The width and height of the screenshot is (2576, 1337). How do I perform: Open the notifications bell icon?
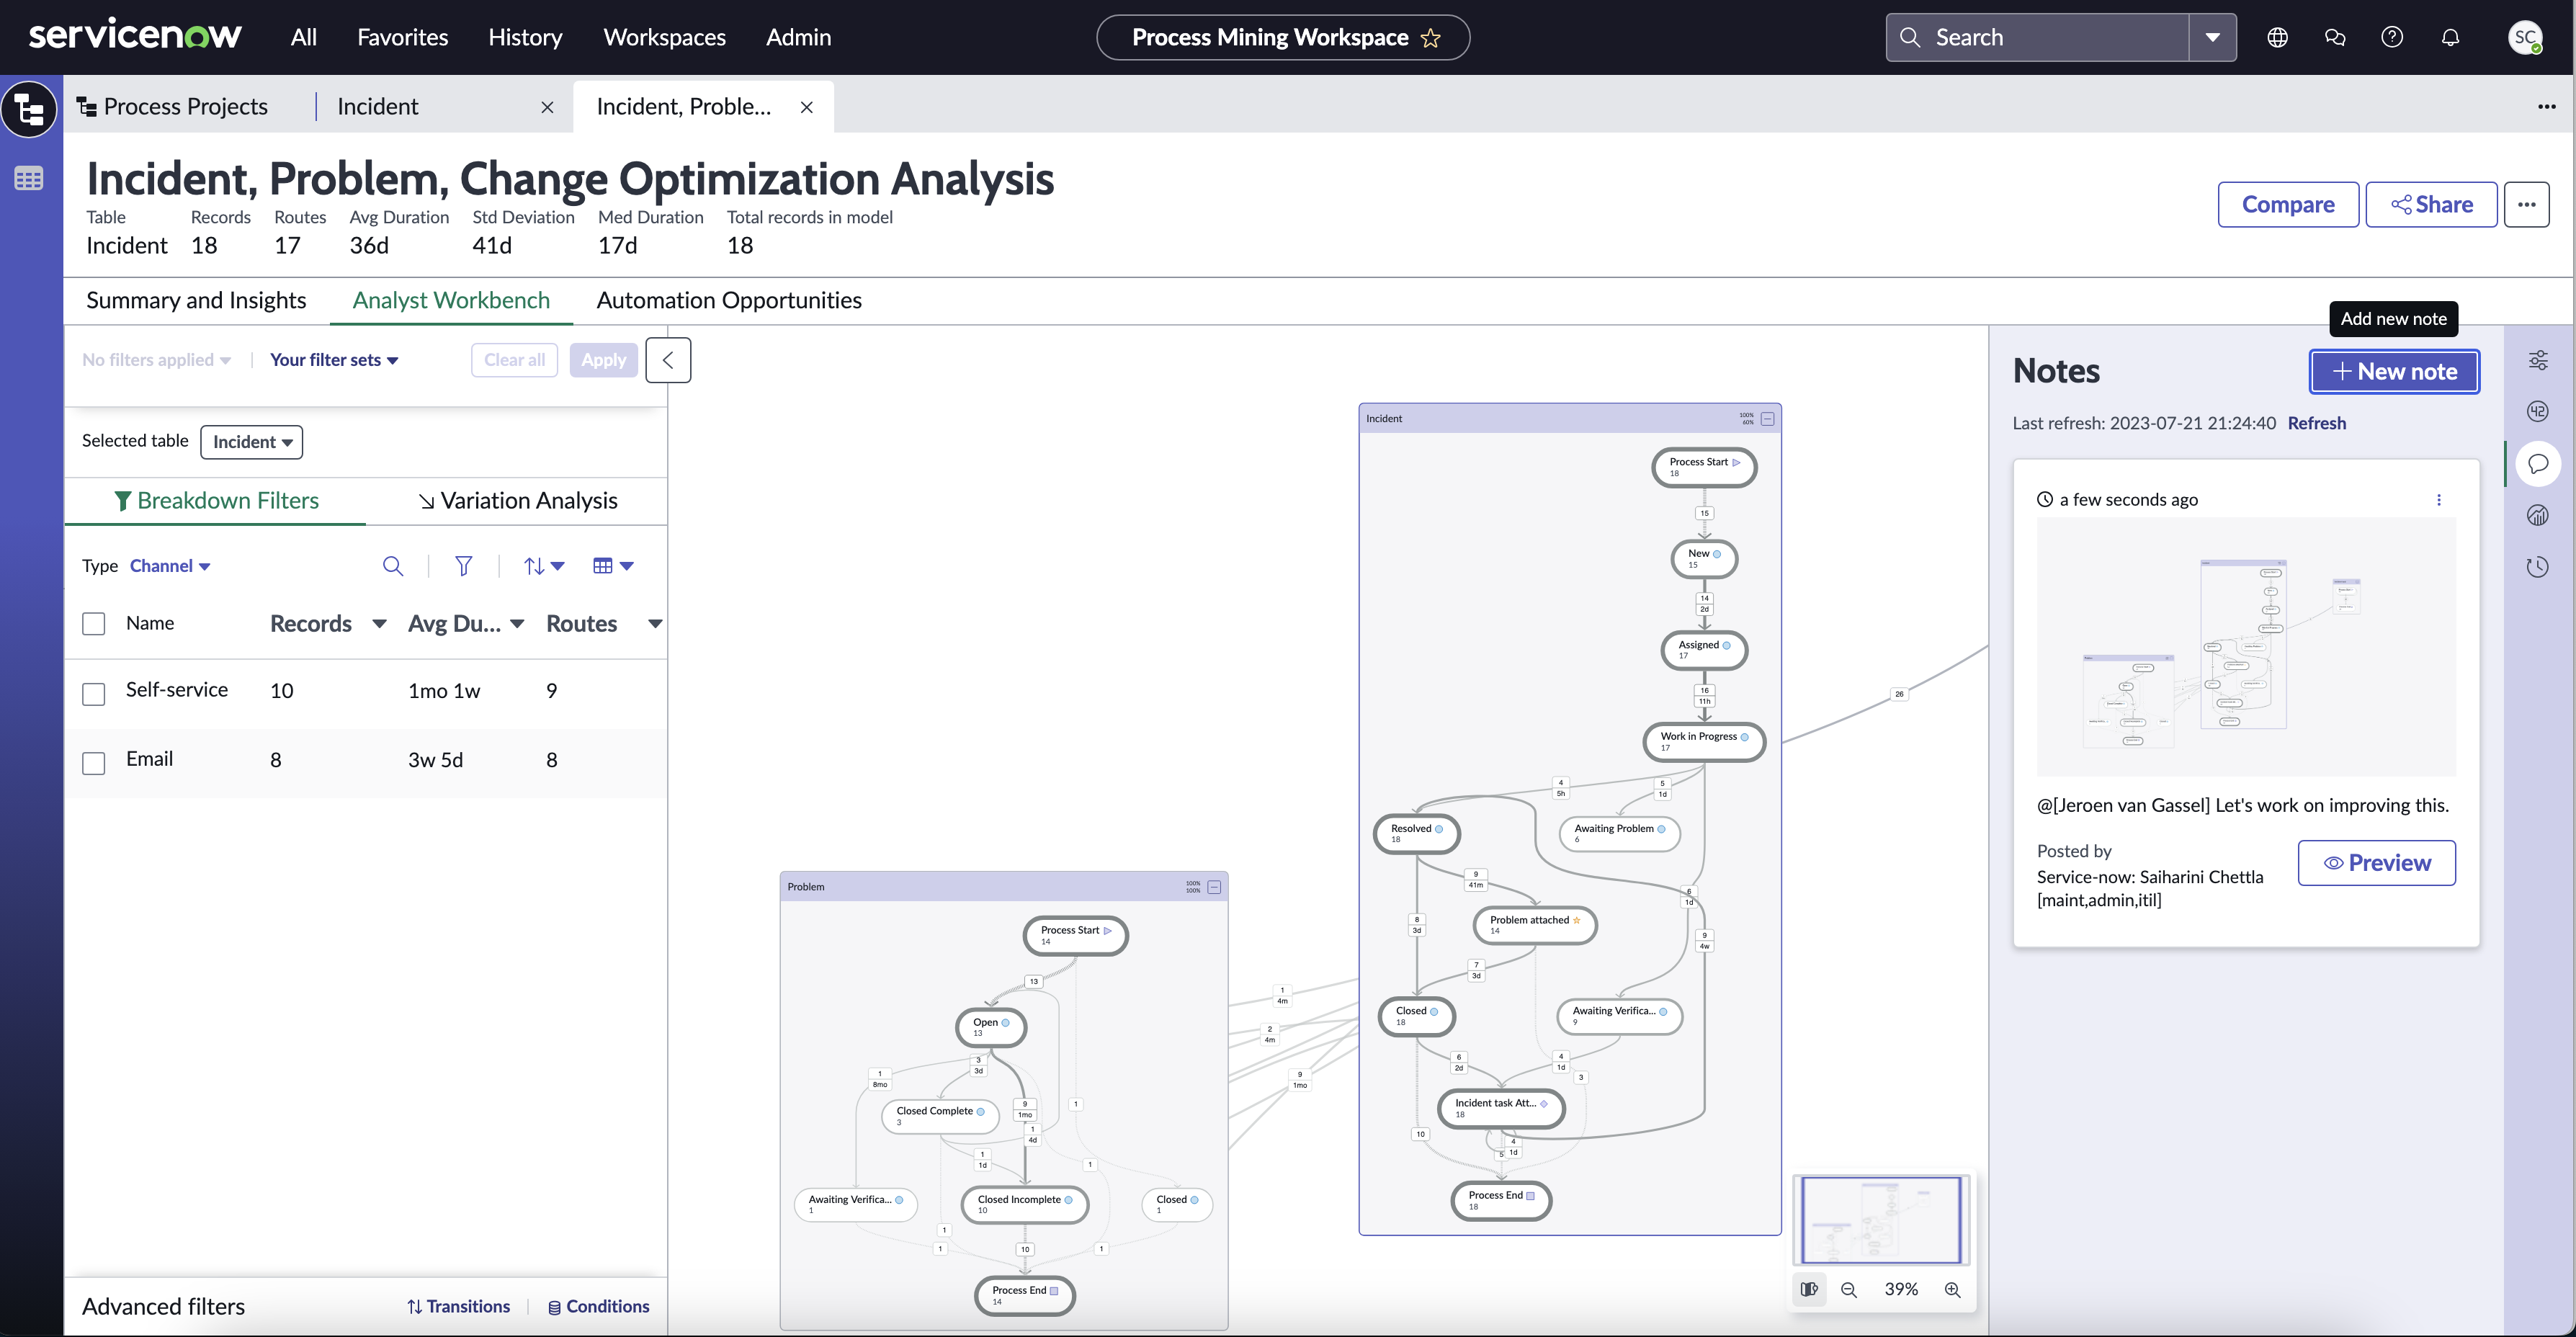2450,37
